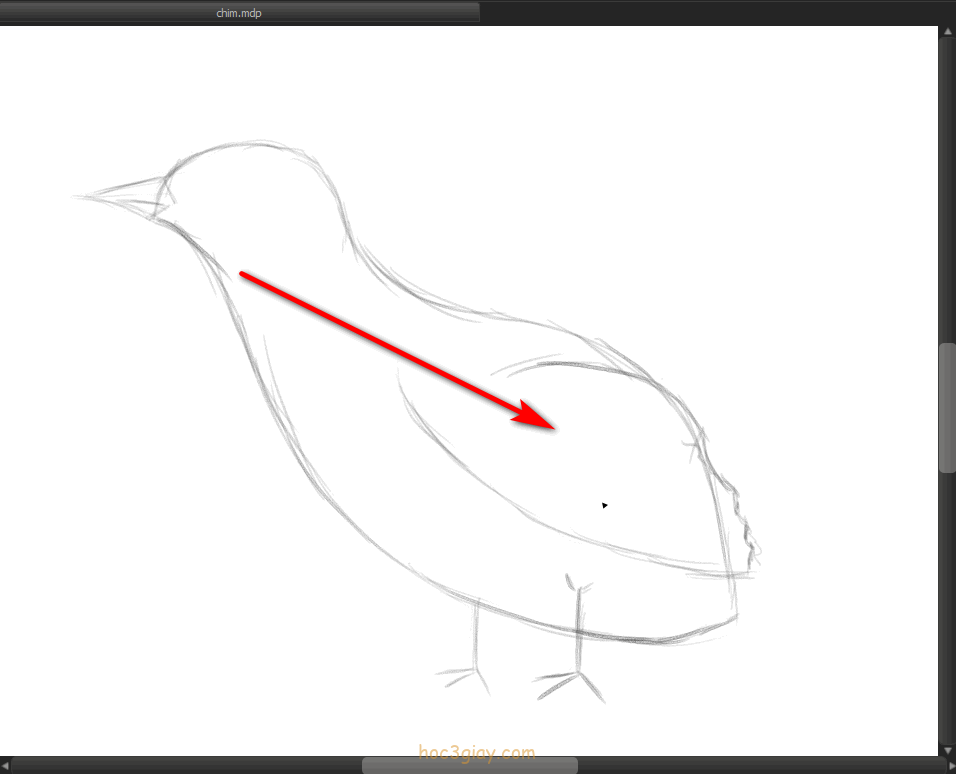Click the scroll down arrow
The image size is (956, 774).
pyautogui.click(x=947, y=750)
